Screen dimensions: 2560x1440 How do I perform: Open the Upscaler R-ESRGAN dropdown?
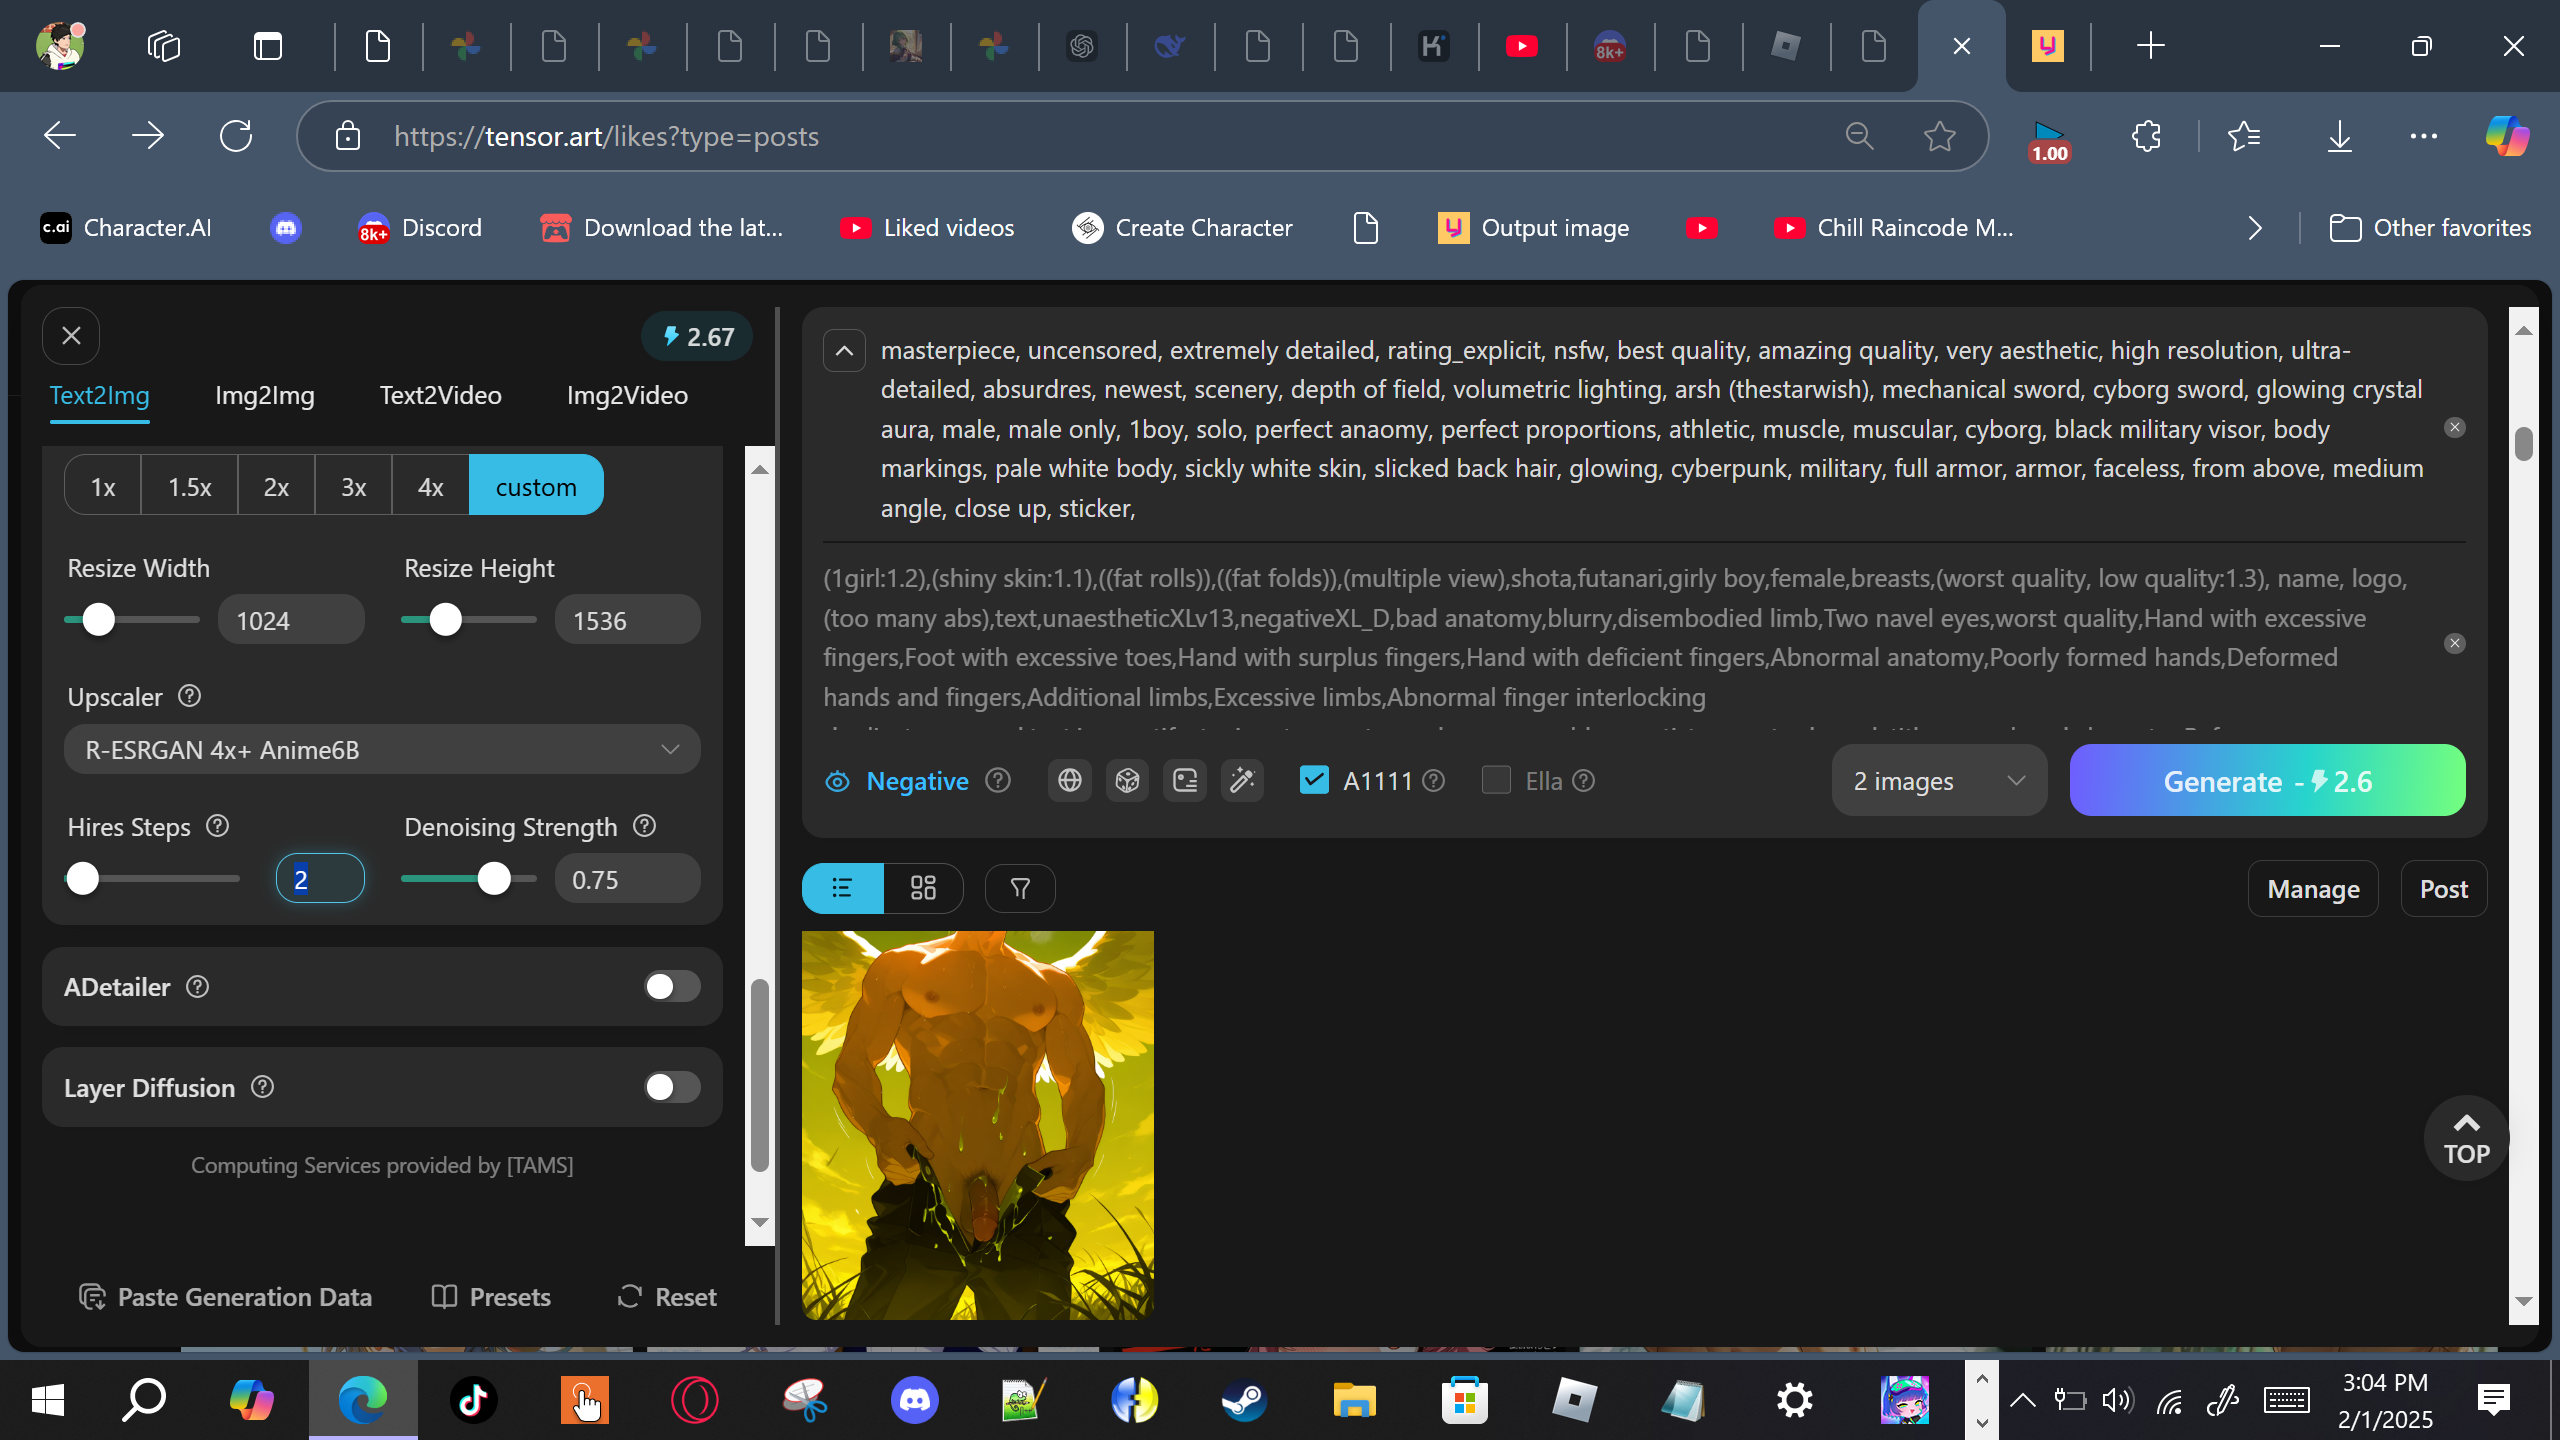click(x=382, y=750)
